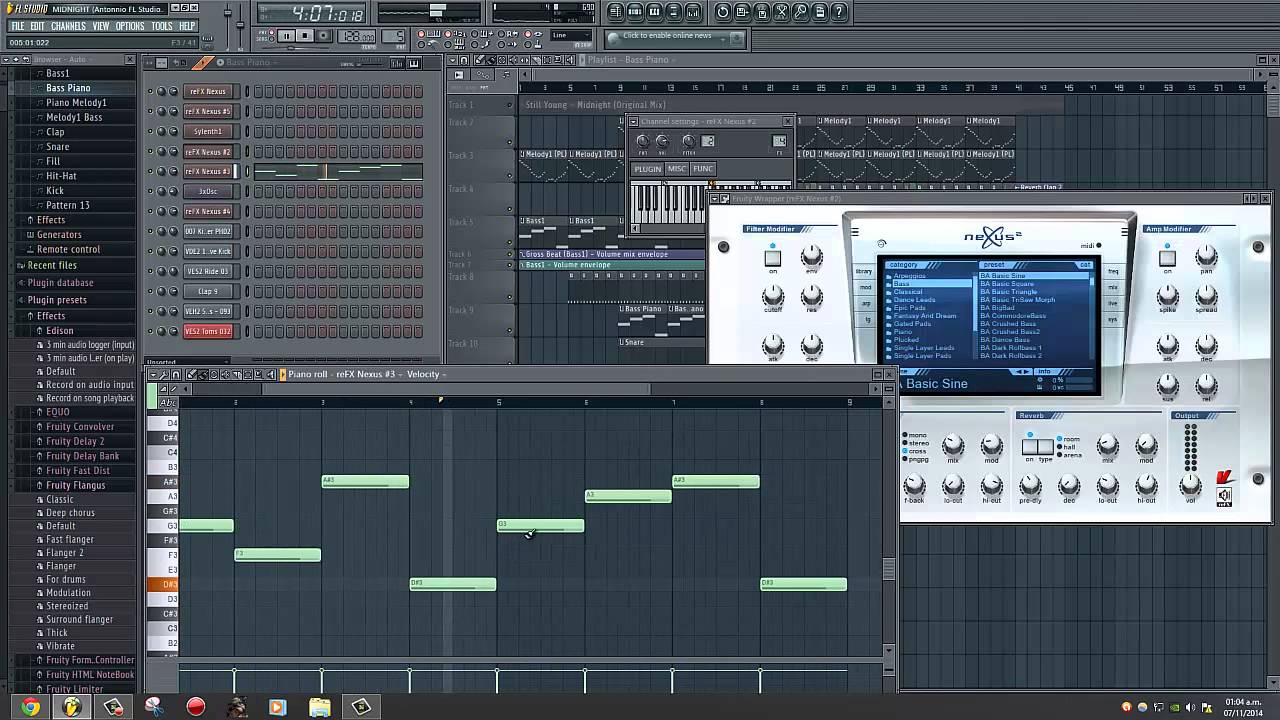Select Classical category in Nexus

(908, 292)
